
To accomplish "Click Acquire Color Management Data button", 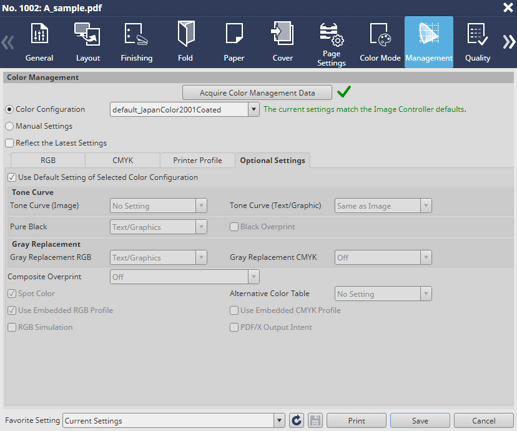I will click(x=257, y=93).
